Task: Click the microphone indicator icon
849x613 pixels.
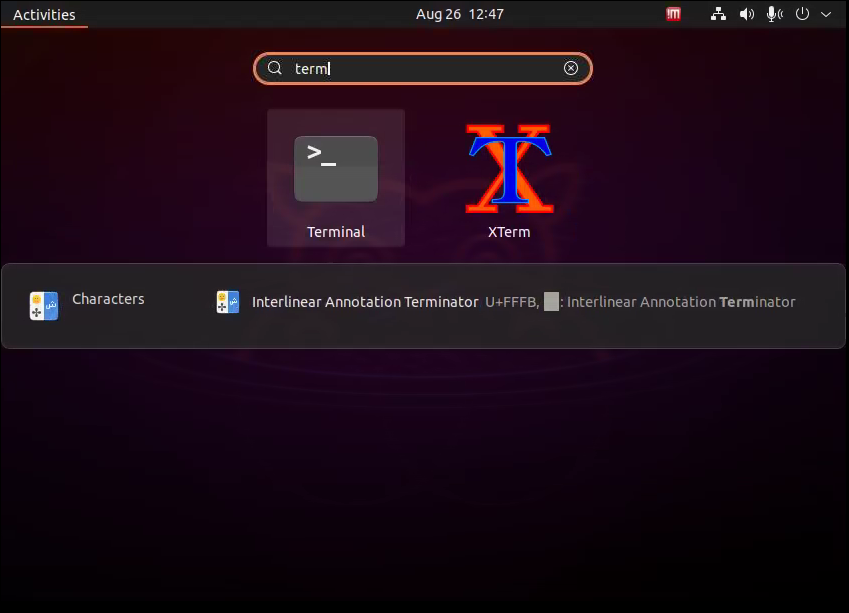Action: coord(775,14)
